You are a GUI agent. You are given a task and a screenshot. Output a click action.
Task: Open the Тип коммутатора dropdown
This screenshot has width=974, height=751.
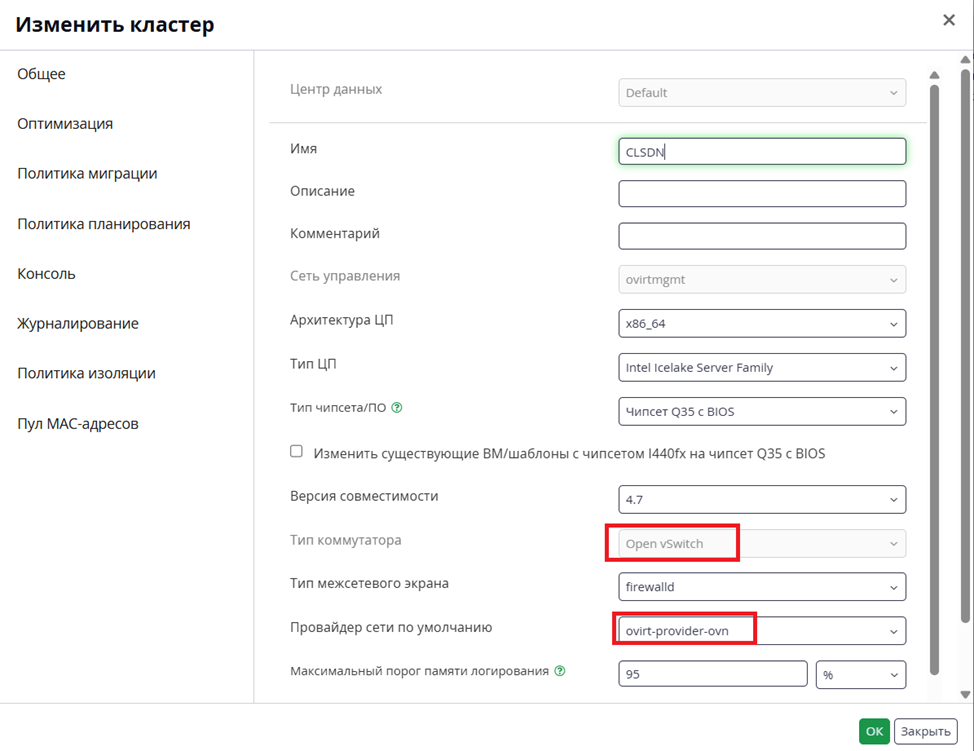762,544
